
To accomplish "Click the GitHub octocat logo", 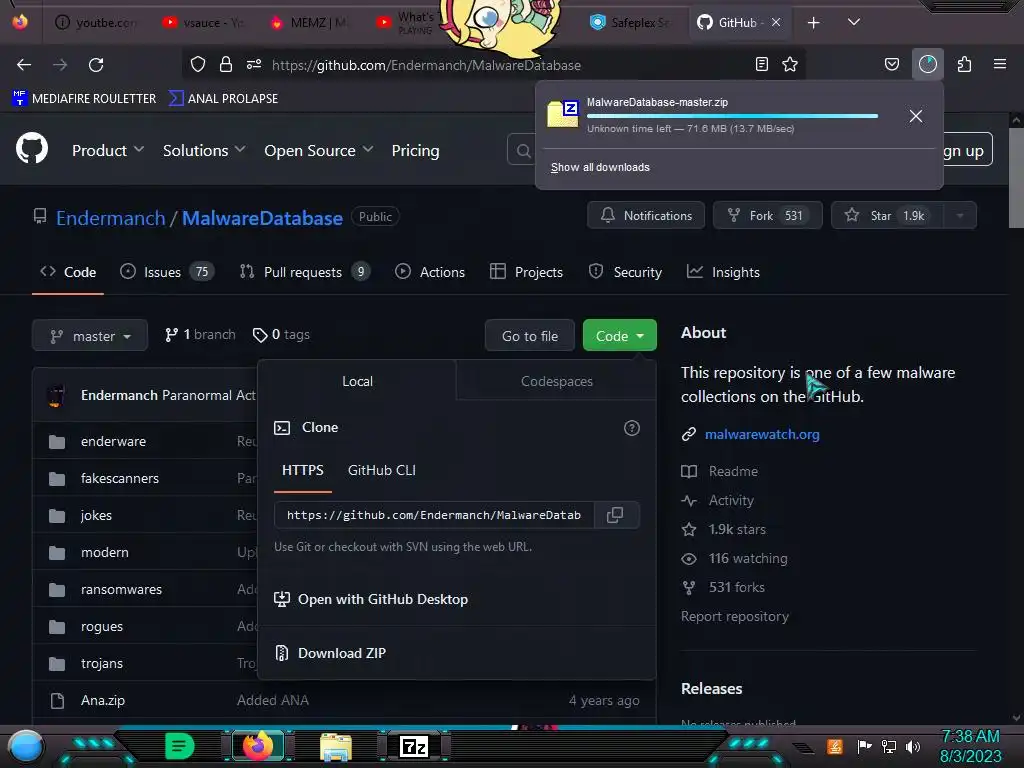I will click(x=31, y=150).
